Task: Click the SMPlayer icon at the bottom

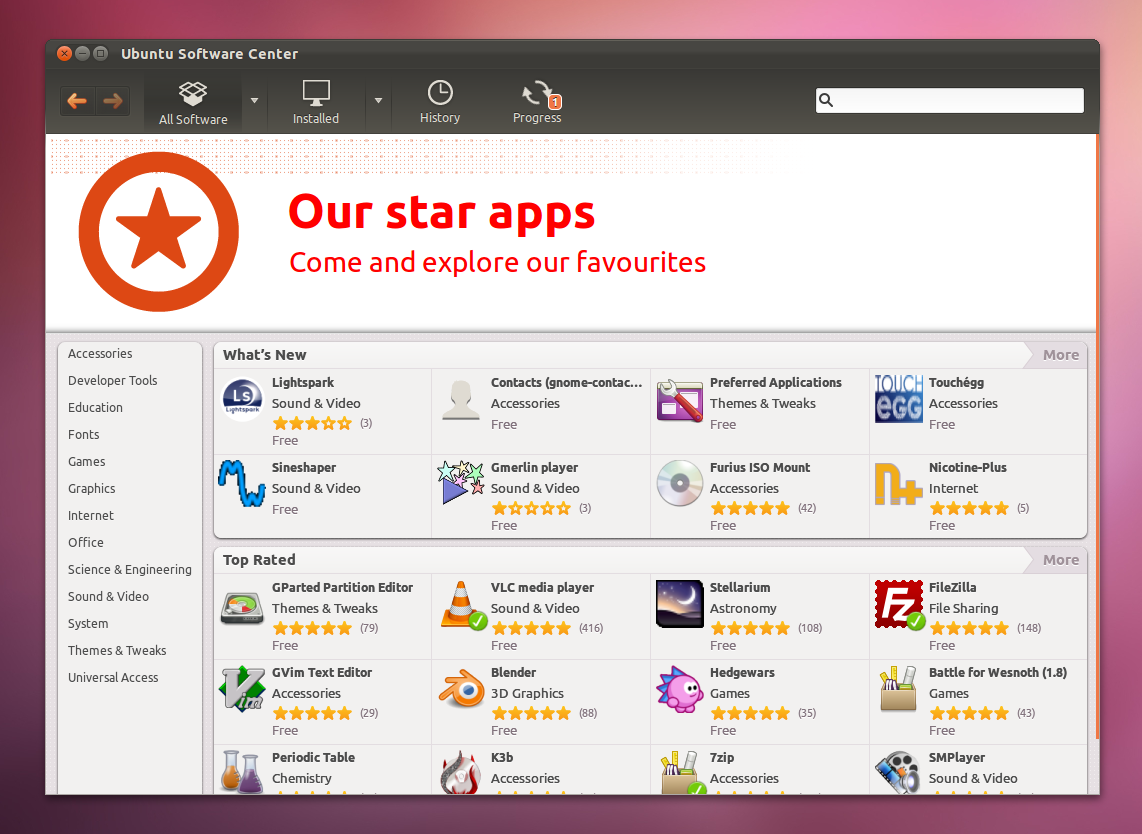Action: point(898,772)
